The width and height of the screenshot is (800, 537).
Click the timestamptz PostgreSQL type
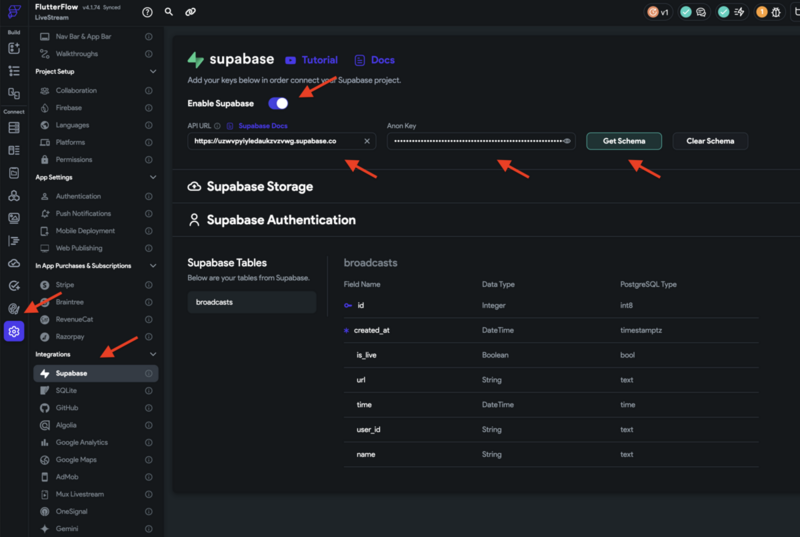click(641, 330)
